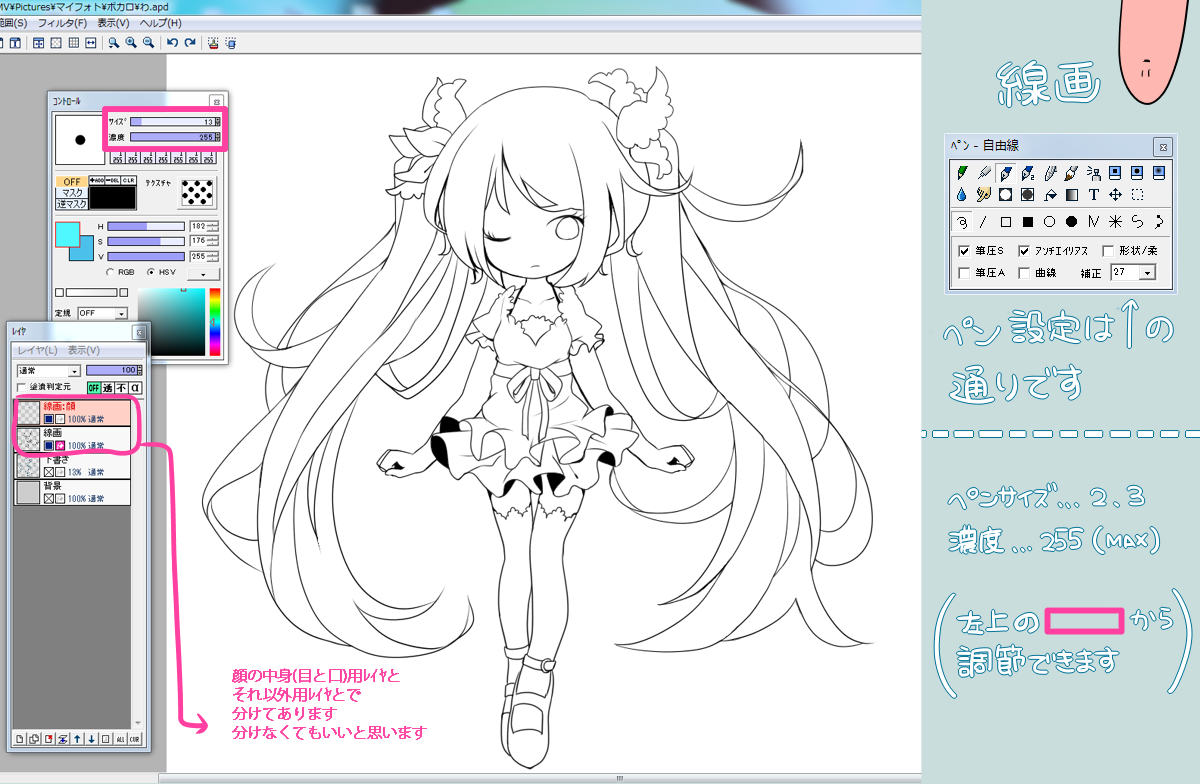Screen dimensions: 1200x784
Task: Select the RGB radio button
Action: click(x=110, y=271)
